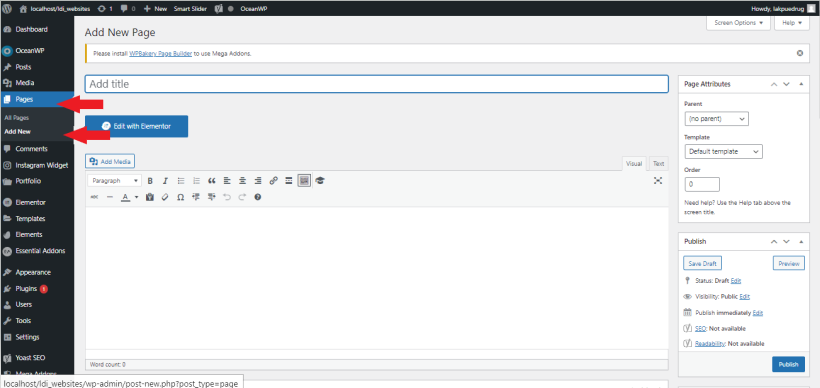Enable distraction-free writing mode
This screenshot has width=820, height=388.
(658, 180)
